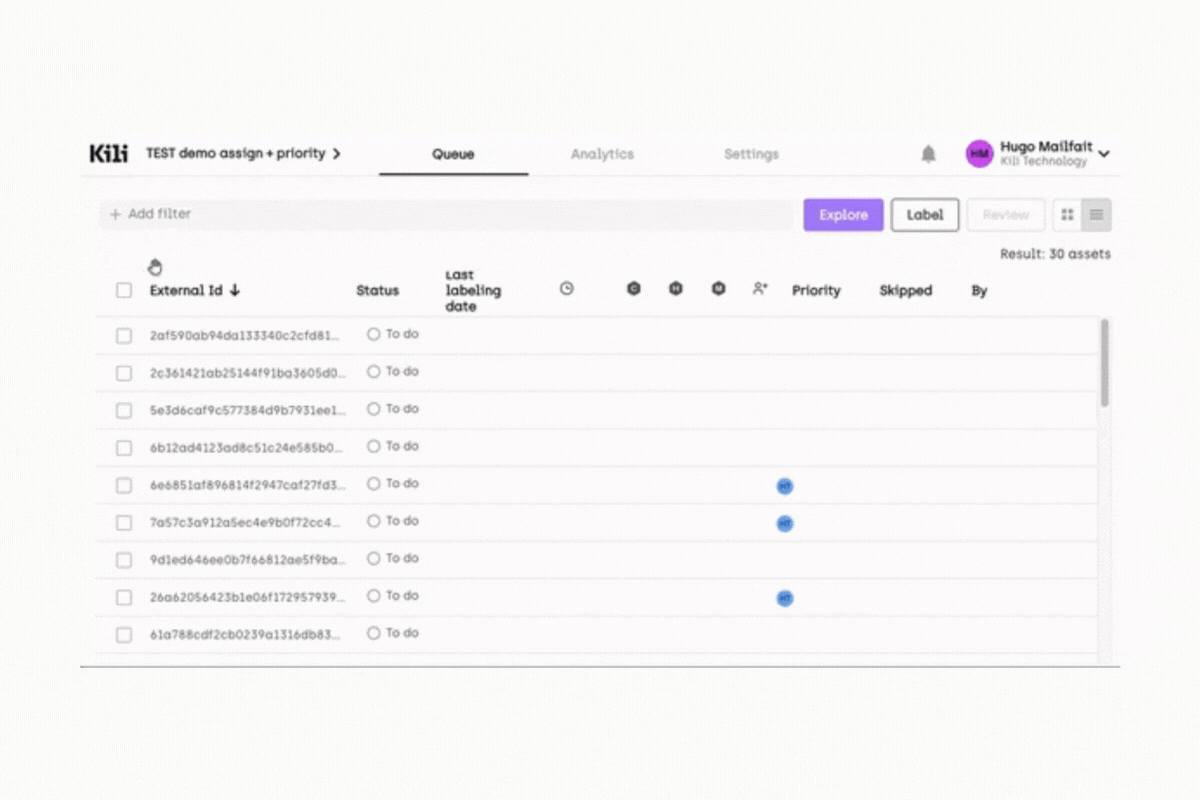Click the Kili logo

point(107,153)
